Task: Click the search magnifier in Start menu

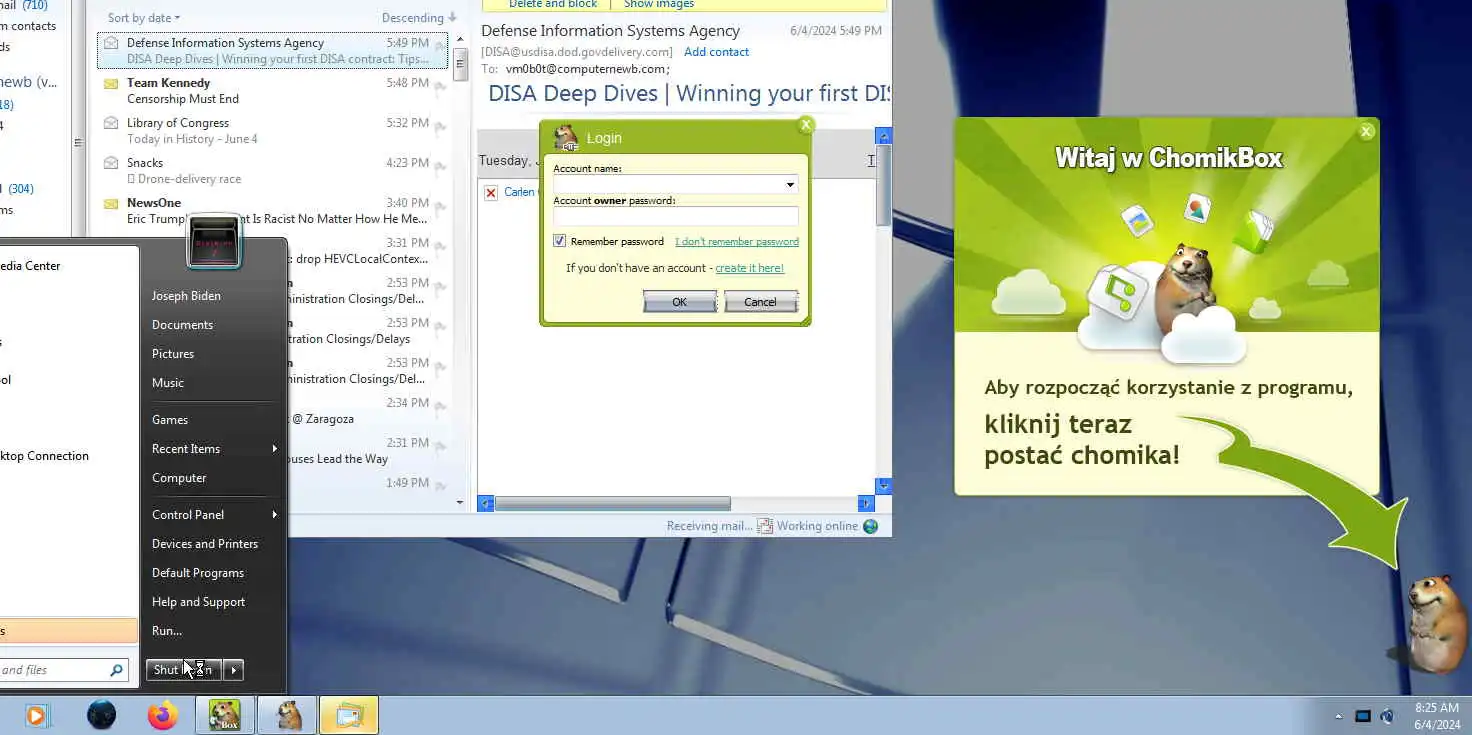Action: [x=117, y=670]
